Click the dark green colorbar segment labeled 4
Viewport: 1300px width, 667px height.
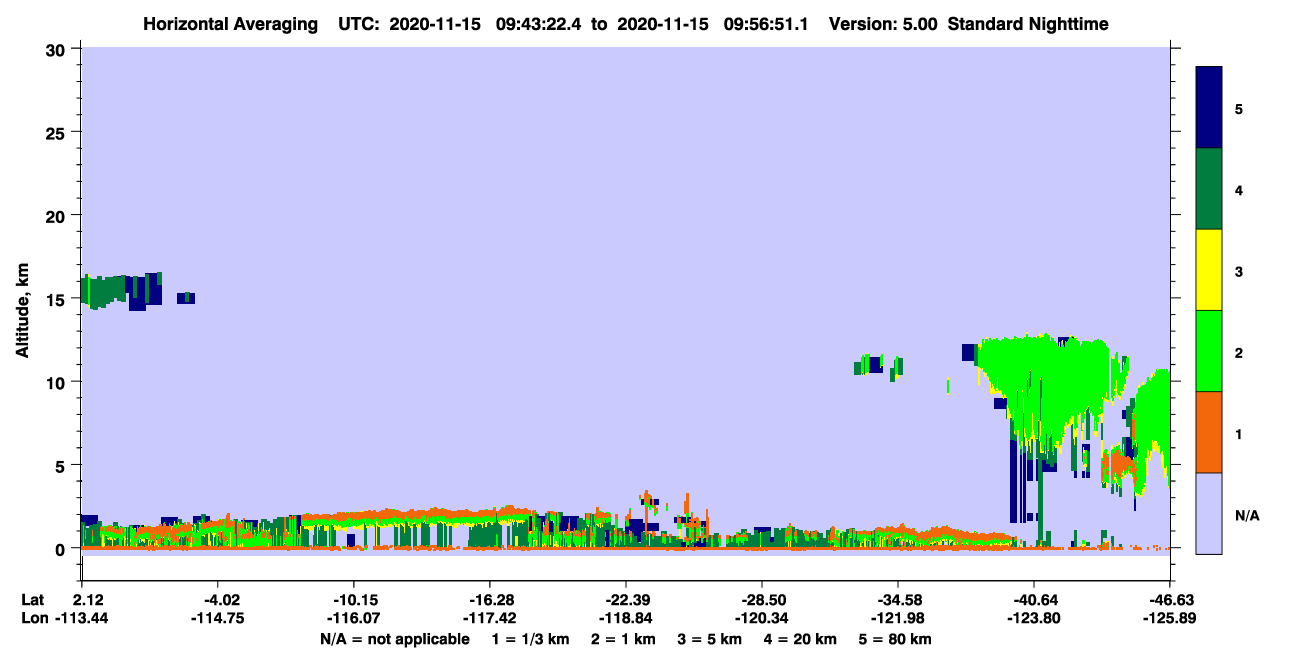(1209, 189)
